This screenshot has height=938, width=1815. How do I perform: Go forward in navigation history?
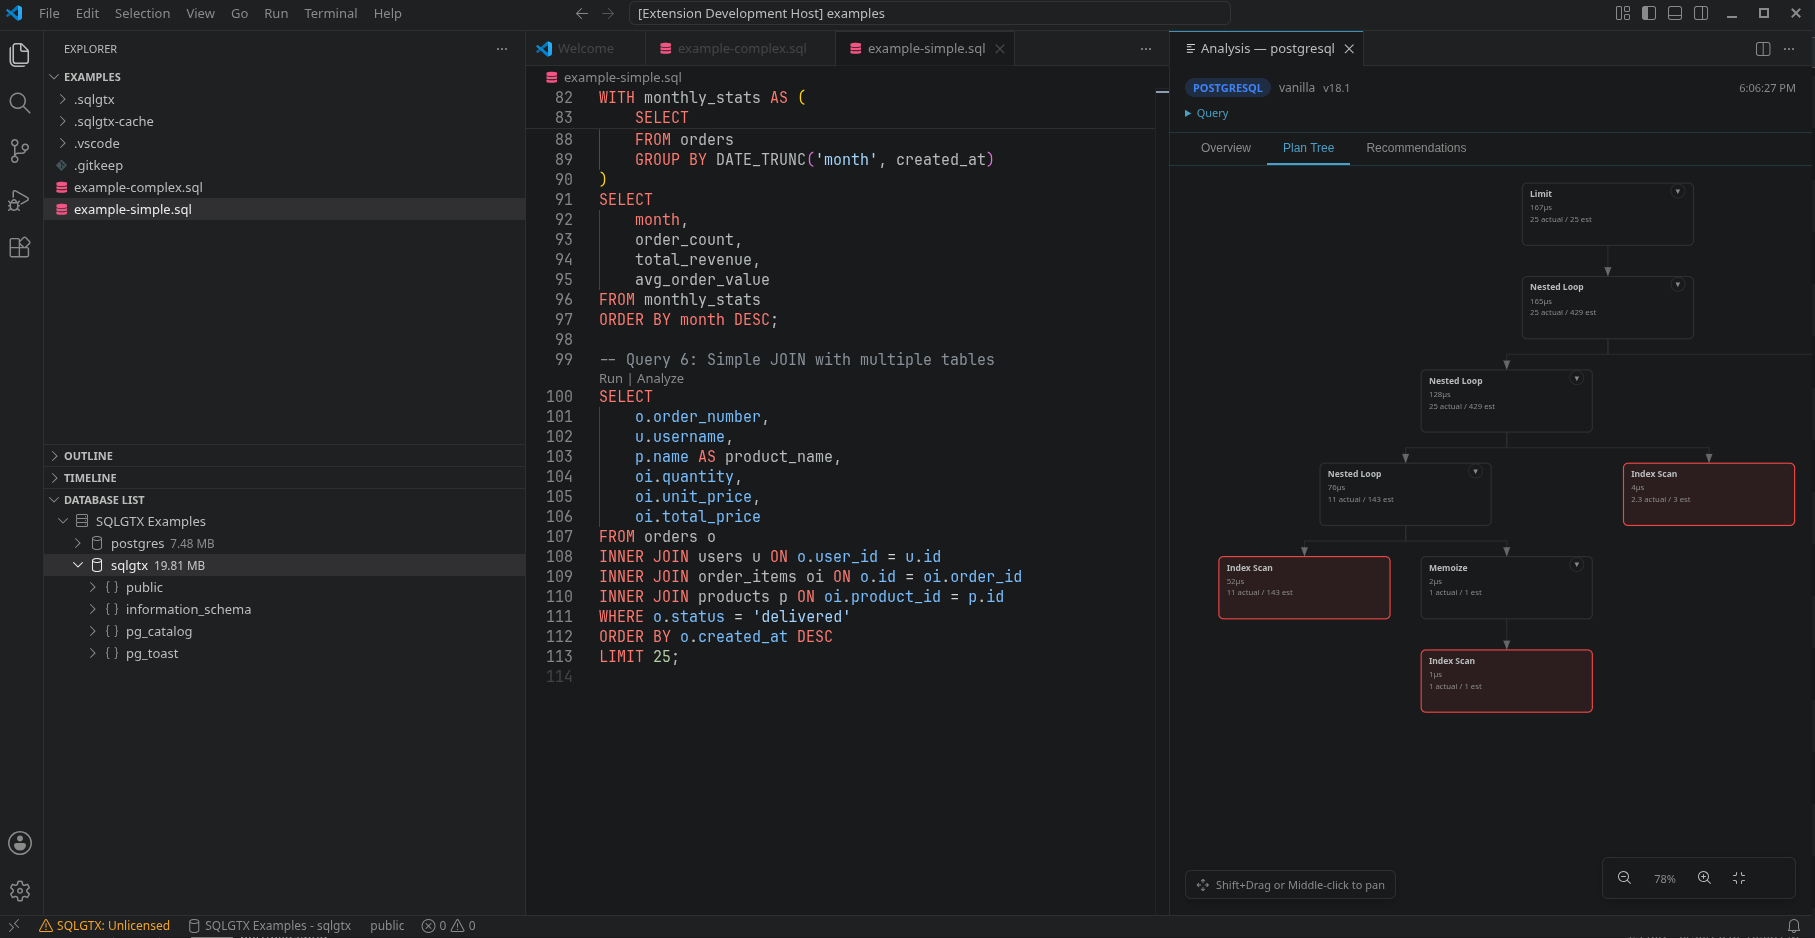608,13
